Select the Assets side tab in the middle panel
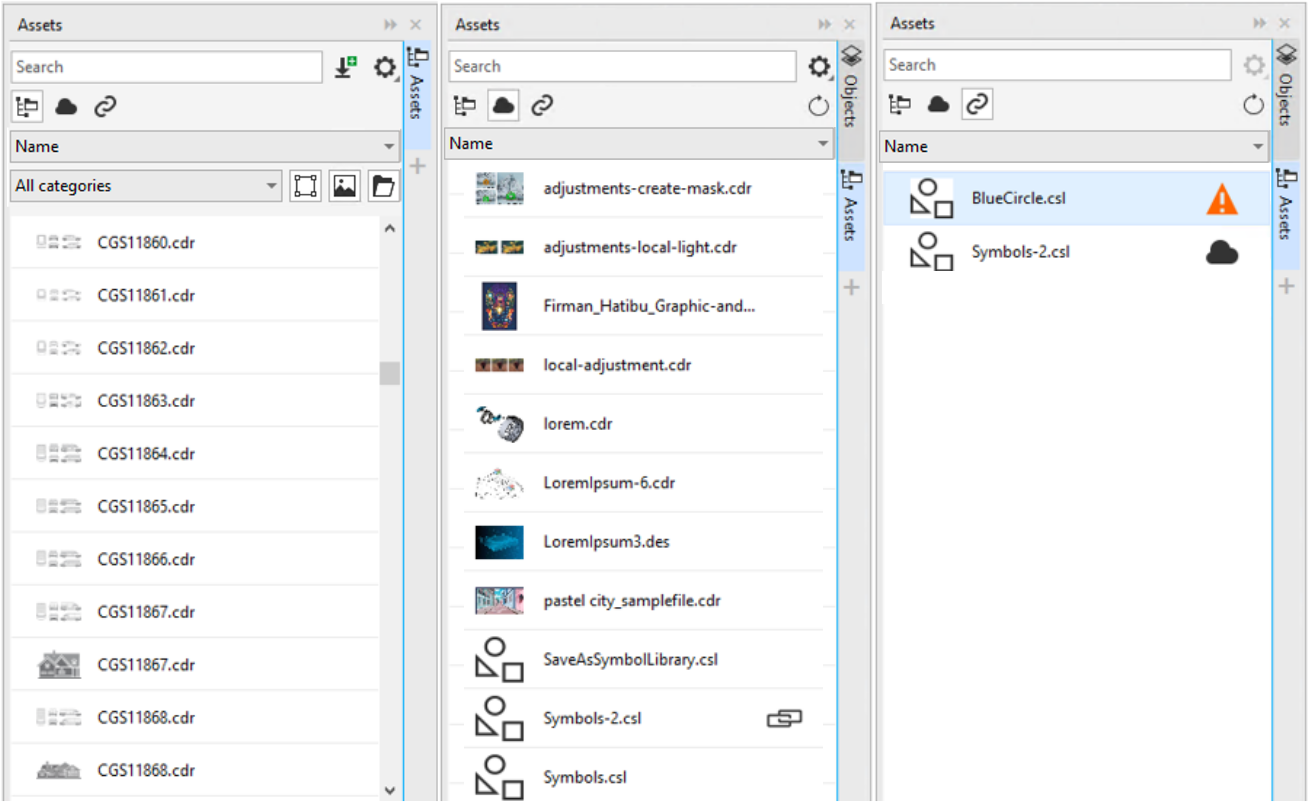This screenshot has height=802, width=1314. tap(851, 208)
